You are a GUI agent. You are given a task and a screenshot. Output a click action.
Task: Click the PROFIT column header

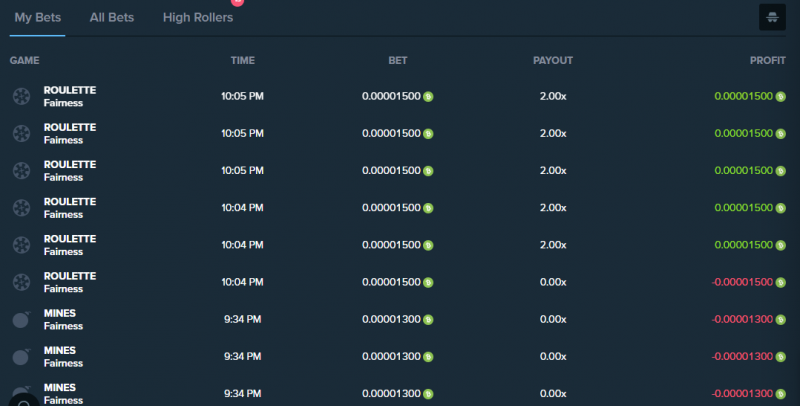pos(768,61)
